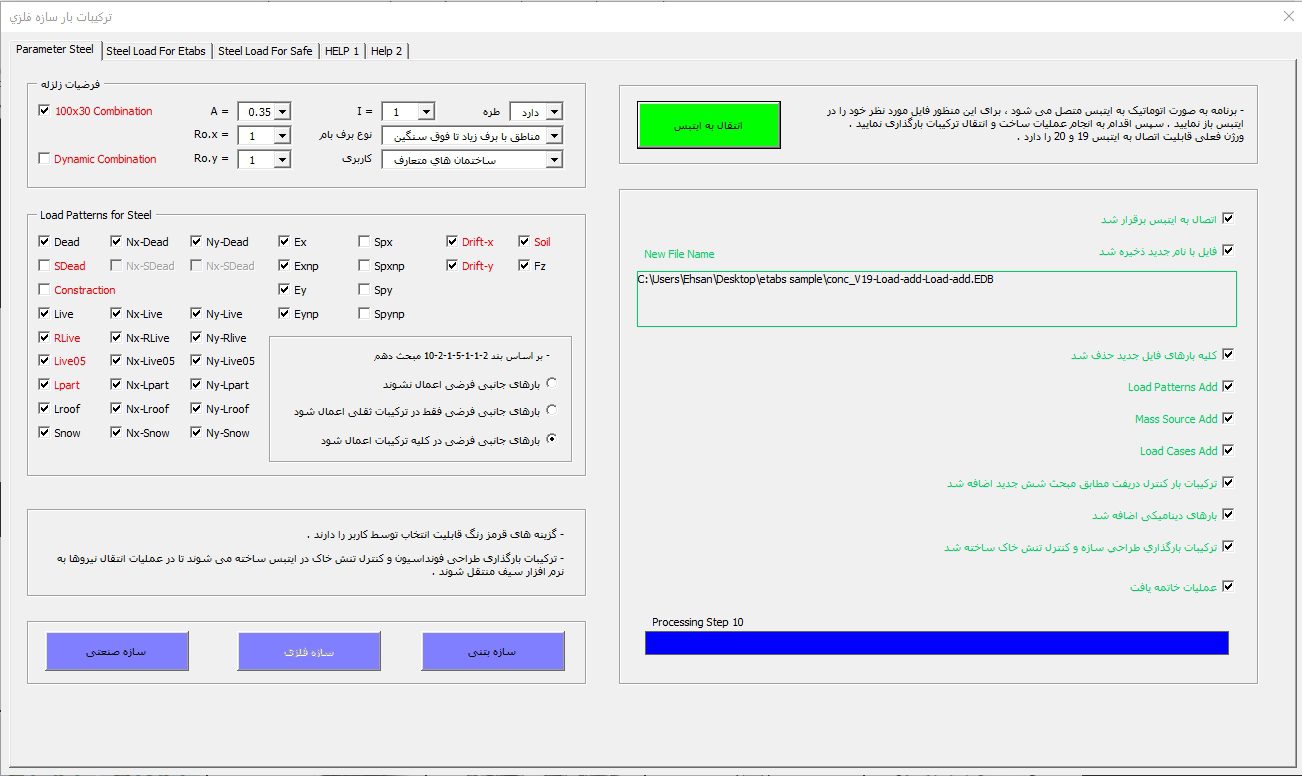The image size is (1302, 776).
Task: Enable the Spx checkbox
Action: tap(365, 242)
